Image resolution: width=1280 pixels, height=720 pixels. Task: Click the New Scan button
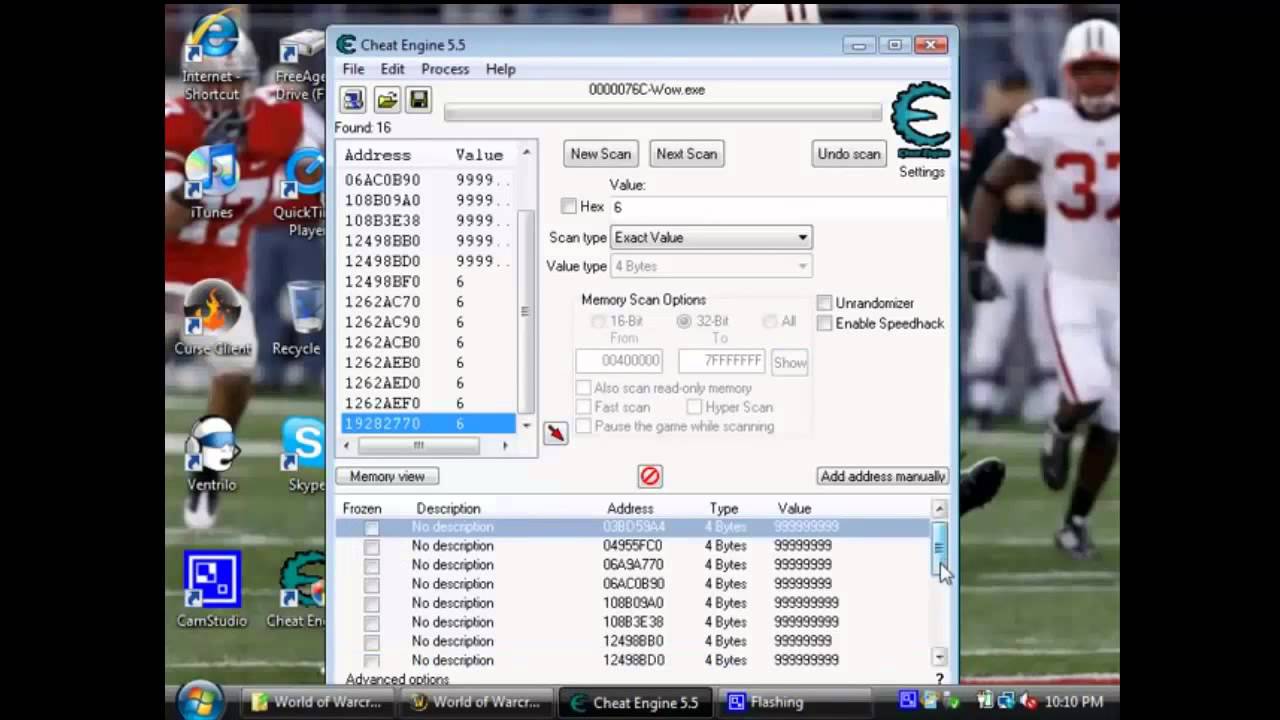(x=600, y=154)
